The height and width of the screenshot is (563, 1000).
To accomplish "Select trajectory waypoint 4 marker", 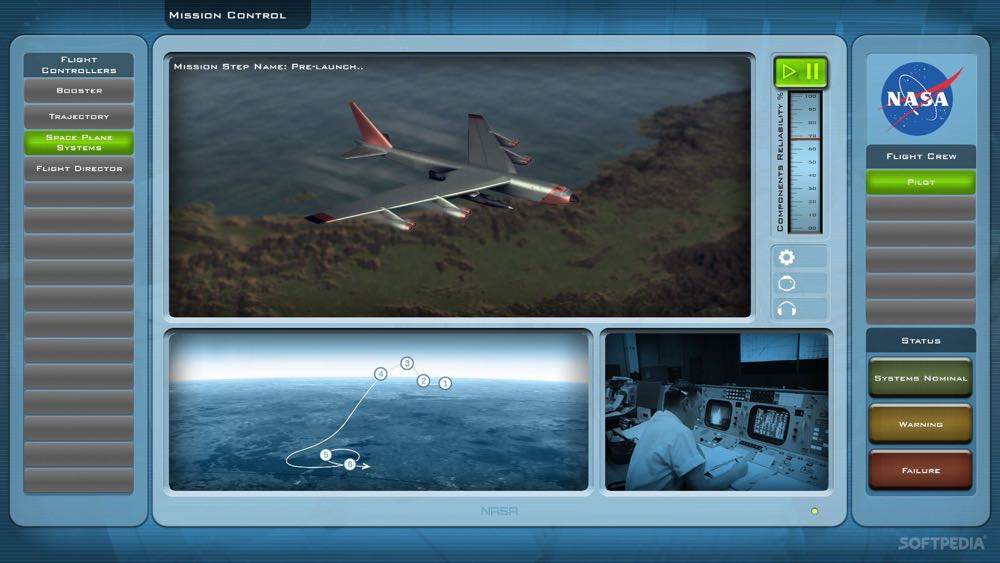I will pyautogui.click(x=380, y=374).
